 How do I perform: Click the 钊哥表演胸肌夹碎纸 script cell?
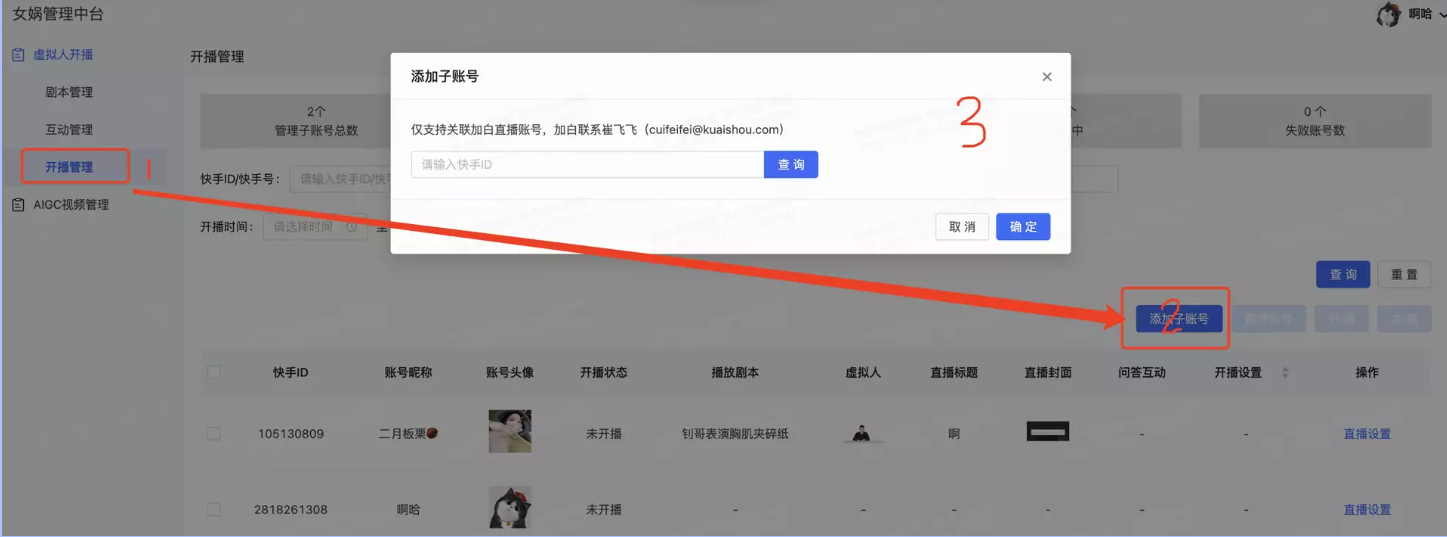(735, 434)
